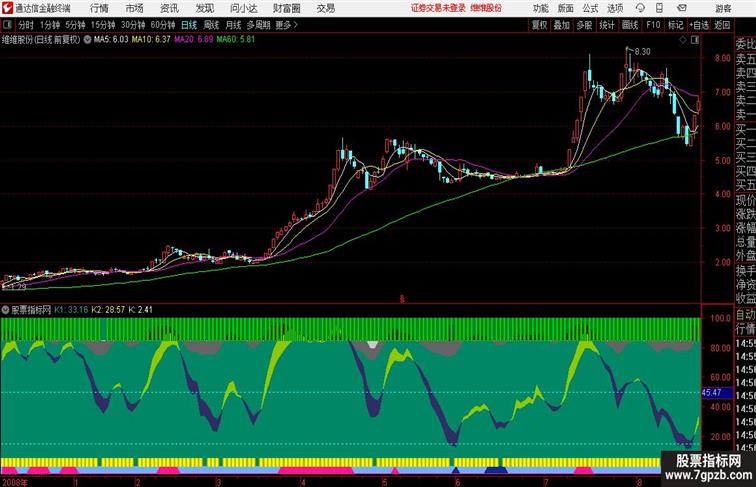Image resolution: width=756 pixels, height=487 pixels.
Task: Select the 日线 daily period tab
Action: coord(189,25)
